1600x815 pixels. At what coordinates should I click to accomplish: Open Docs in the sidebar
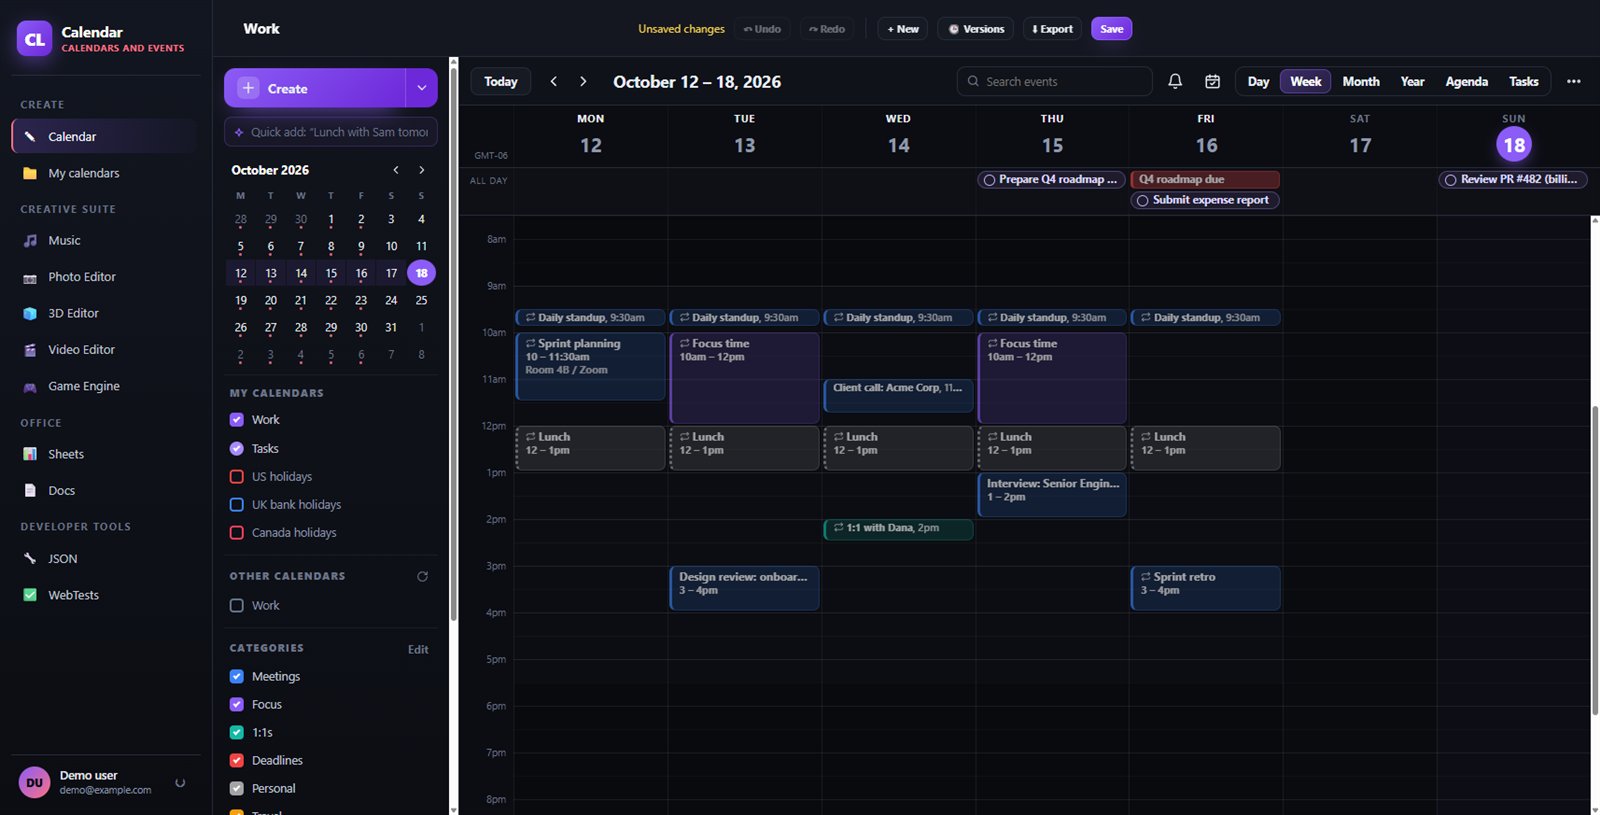pyautogui.click(x=105, y=490)
